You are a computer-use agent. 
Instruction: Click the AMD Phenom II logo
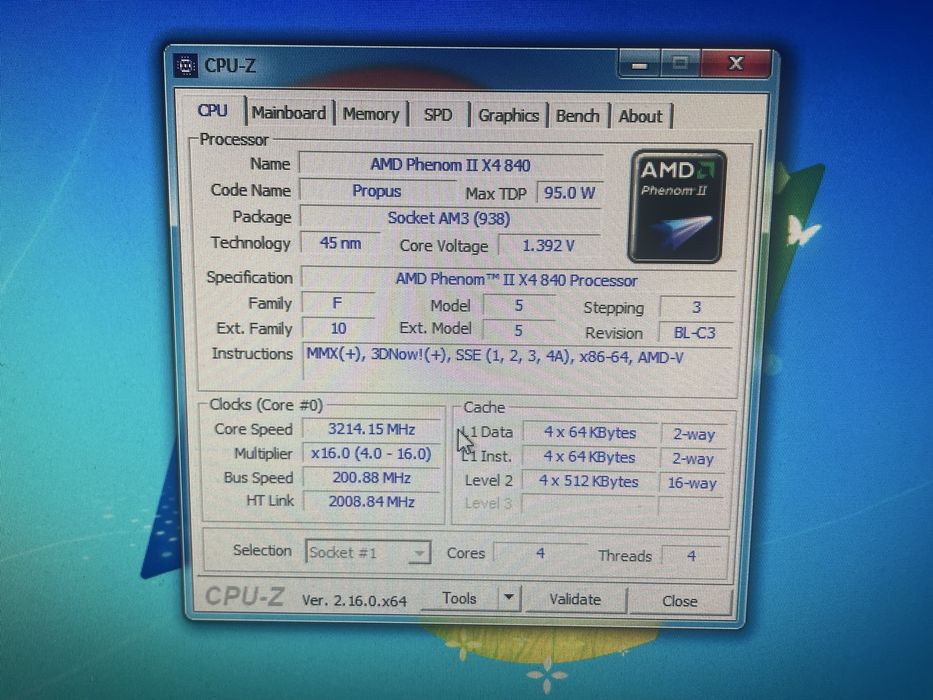677,207
